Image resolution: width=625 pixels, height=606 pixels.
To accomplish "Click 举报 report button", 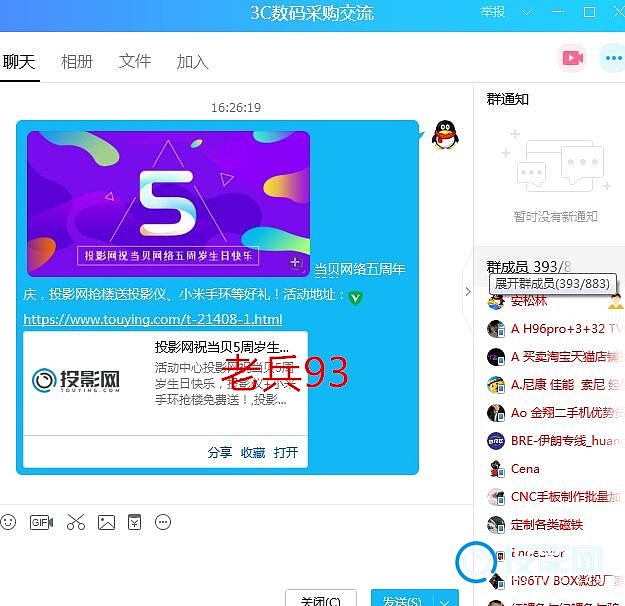I will pos(493,12).
